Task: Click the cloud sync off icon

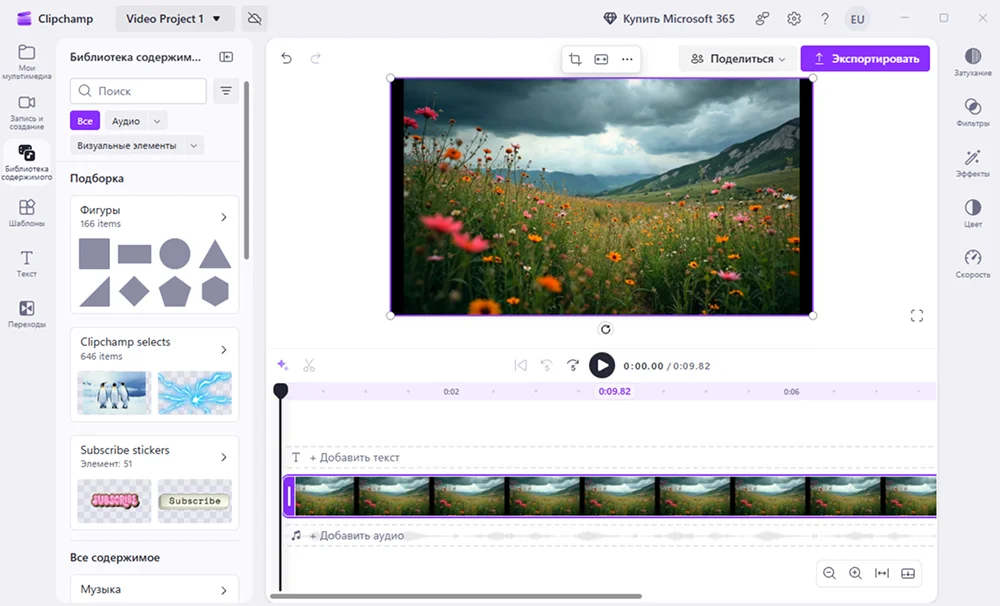Action: (254, 18)
